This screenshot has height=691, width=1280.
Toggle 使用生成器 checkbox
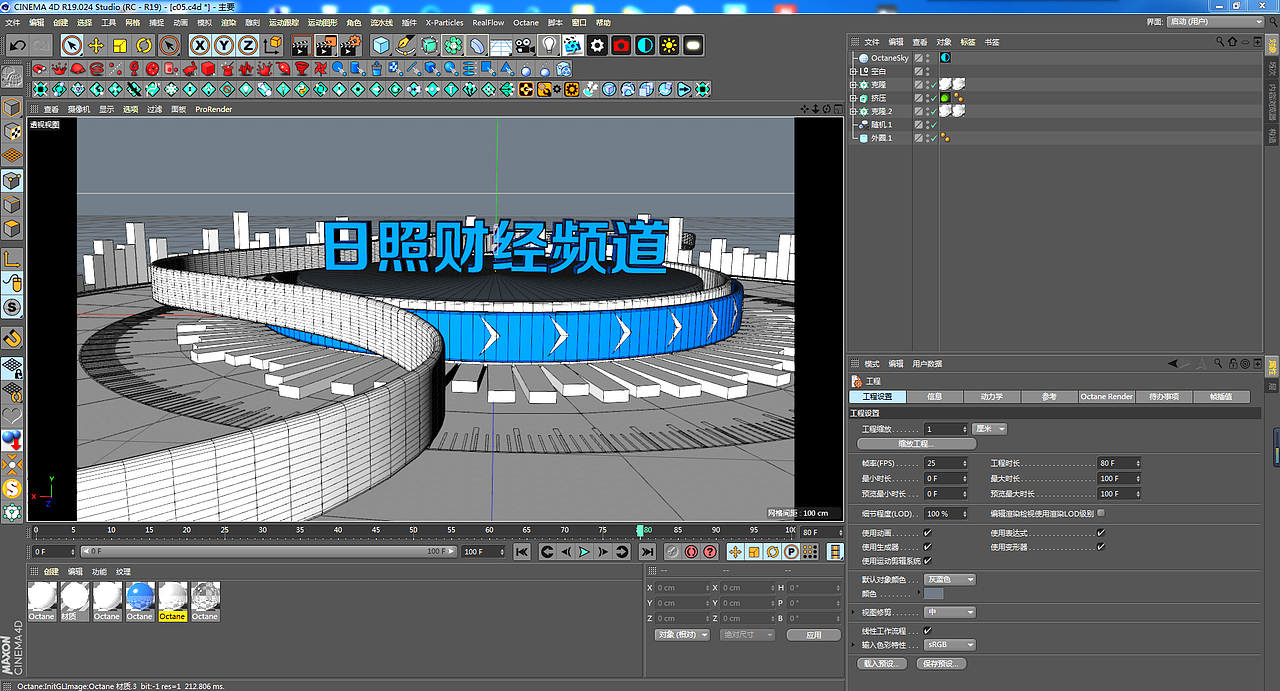(x=928, y=547)
